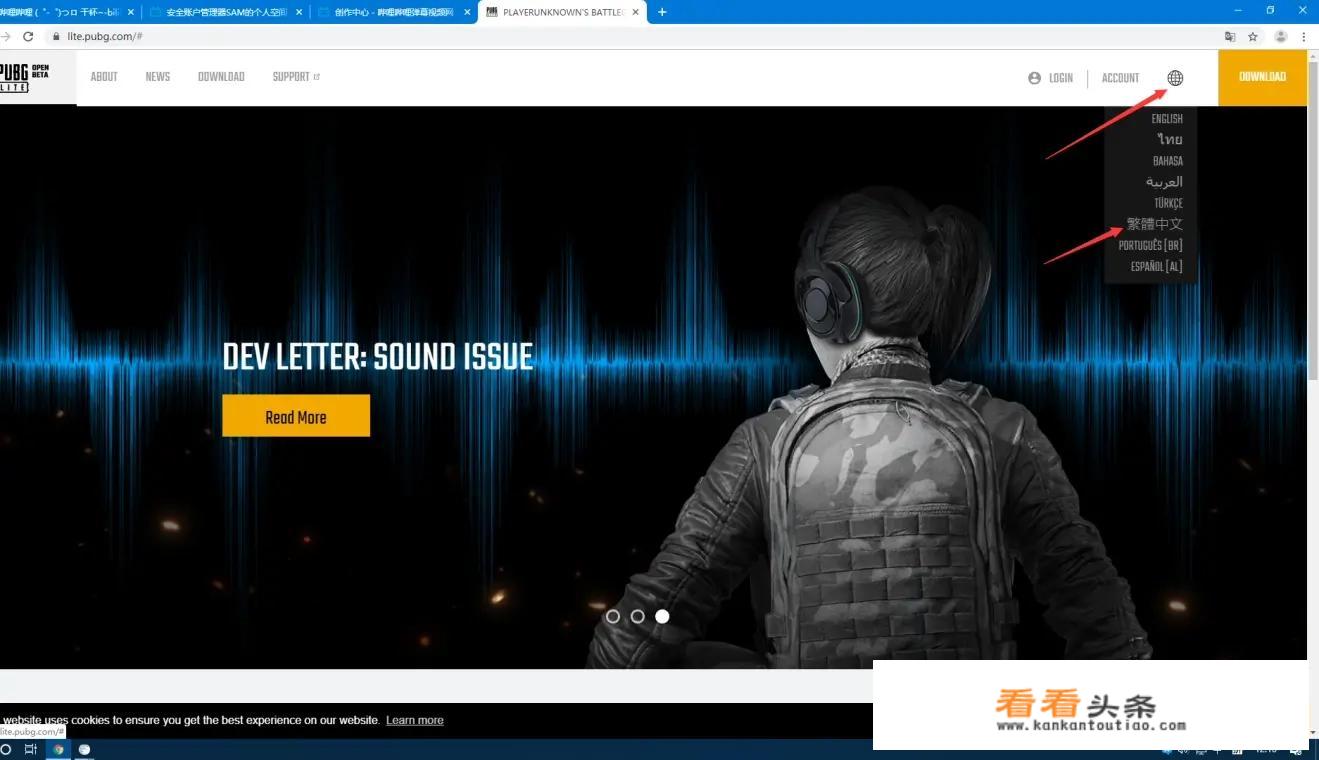
Task: Click the yellow DOWNLOAD button
Action: coord(1262,77)
